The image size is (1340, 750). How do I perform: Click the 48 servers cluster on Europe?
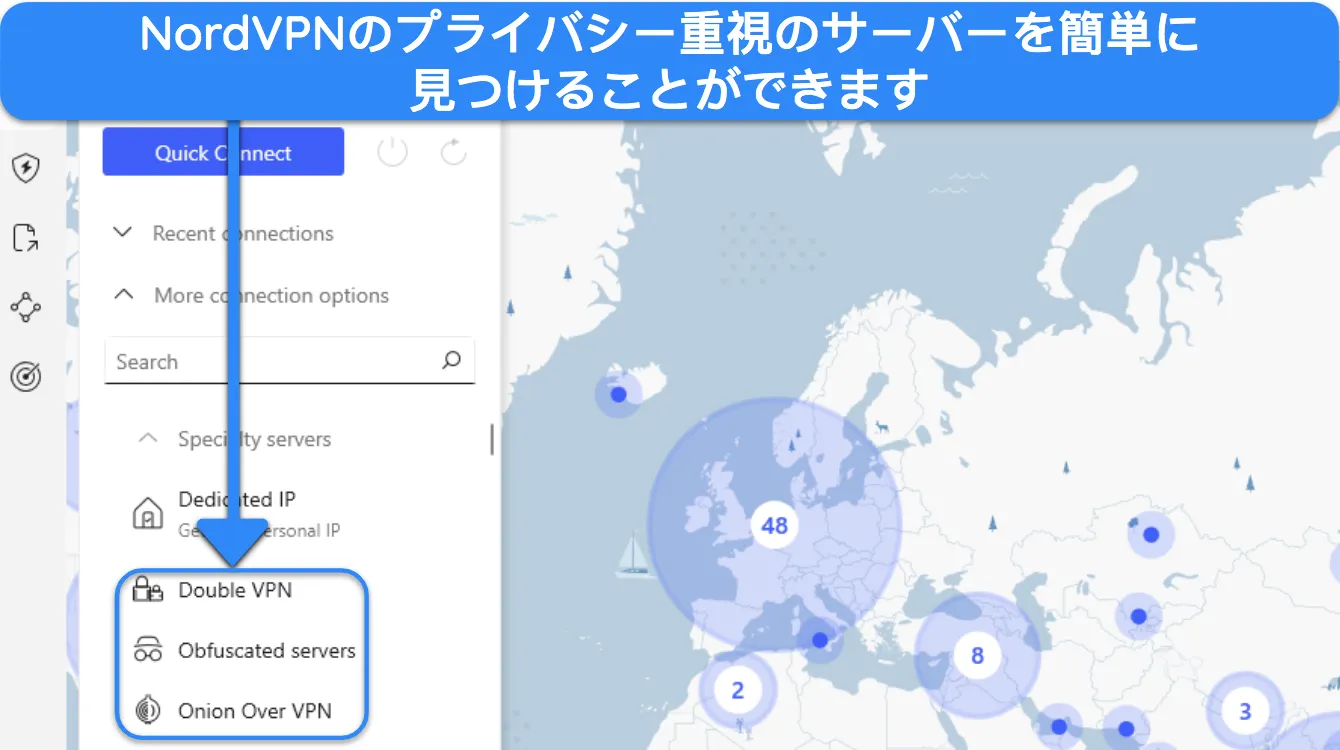774,525
